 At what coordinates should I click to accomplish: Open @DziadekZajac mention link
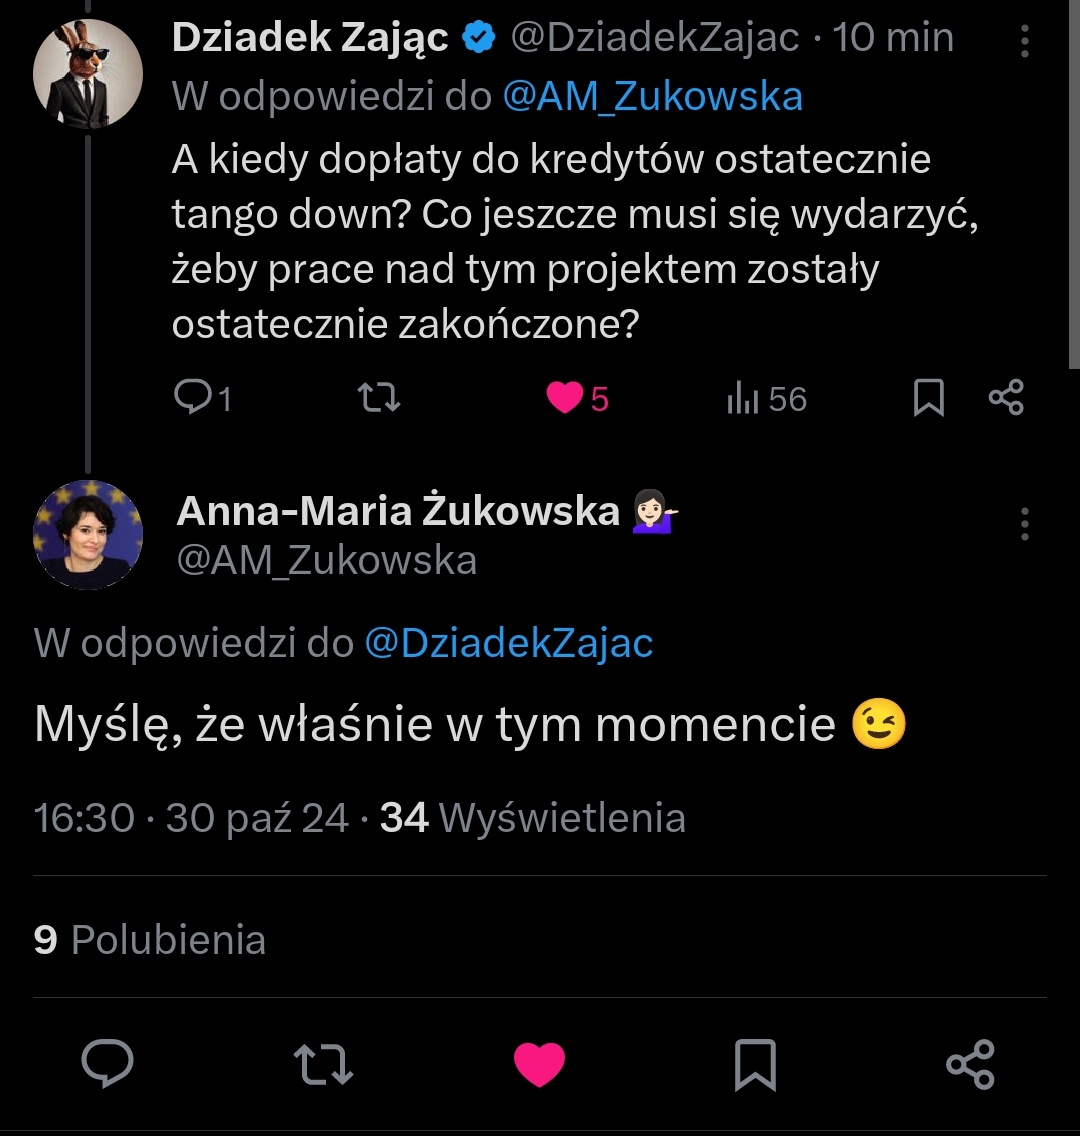(508, 643)
